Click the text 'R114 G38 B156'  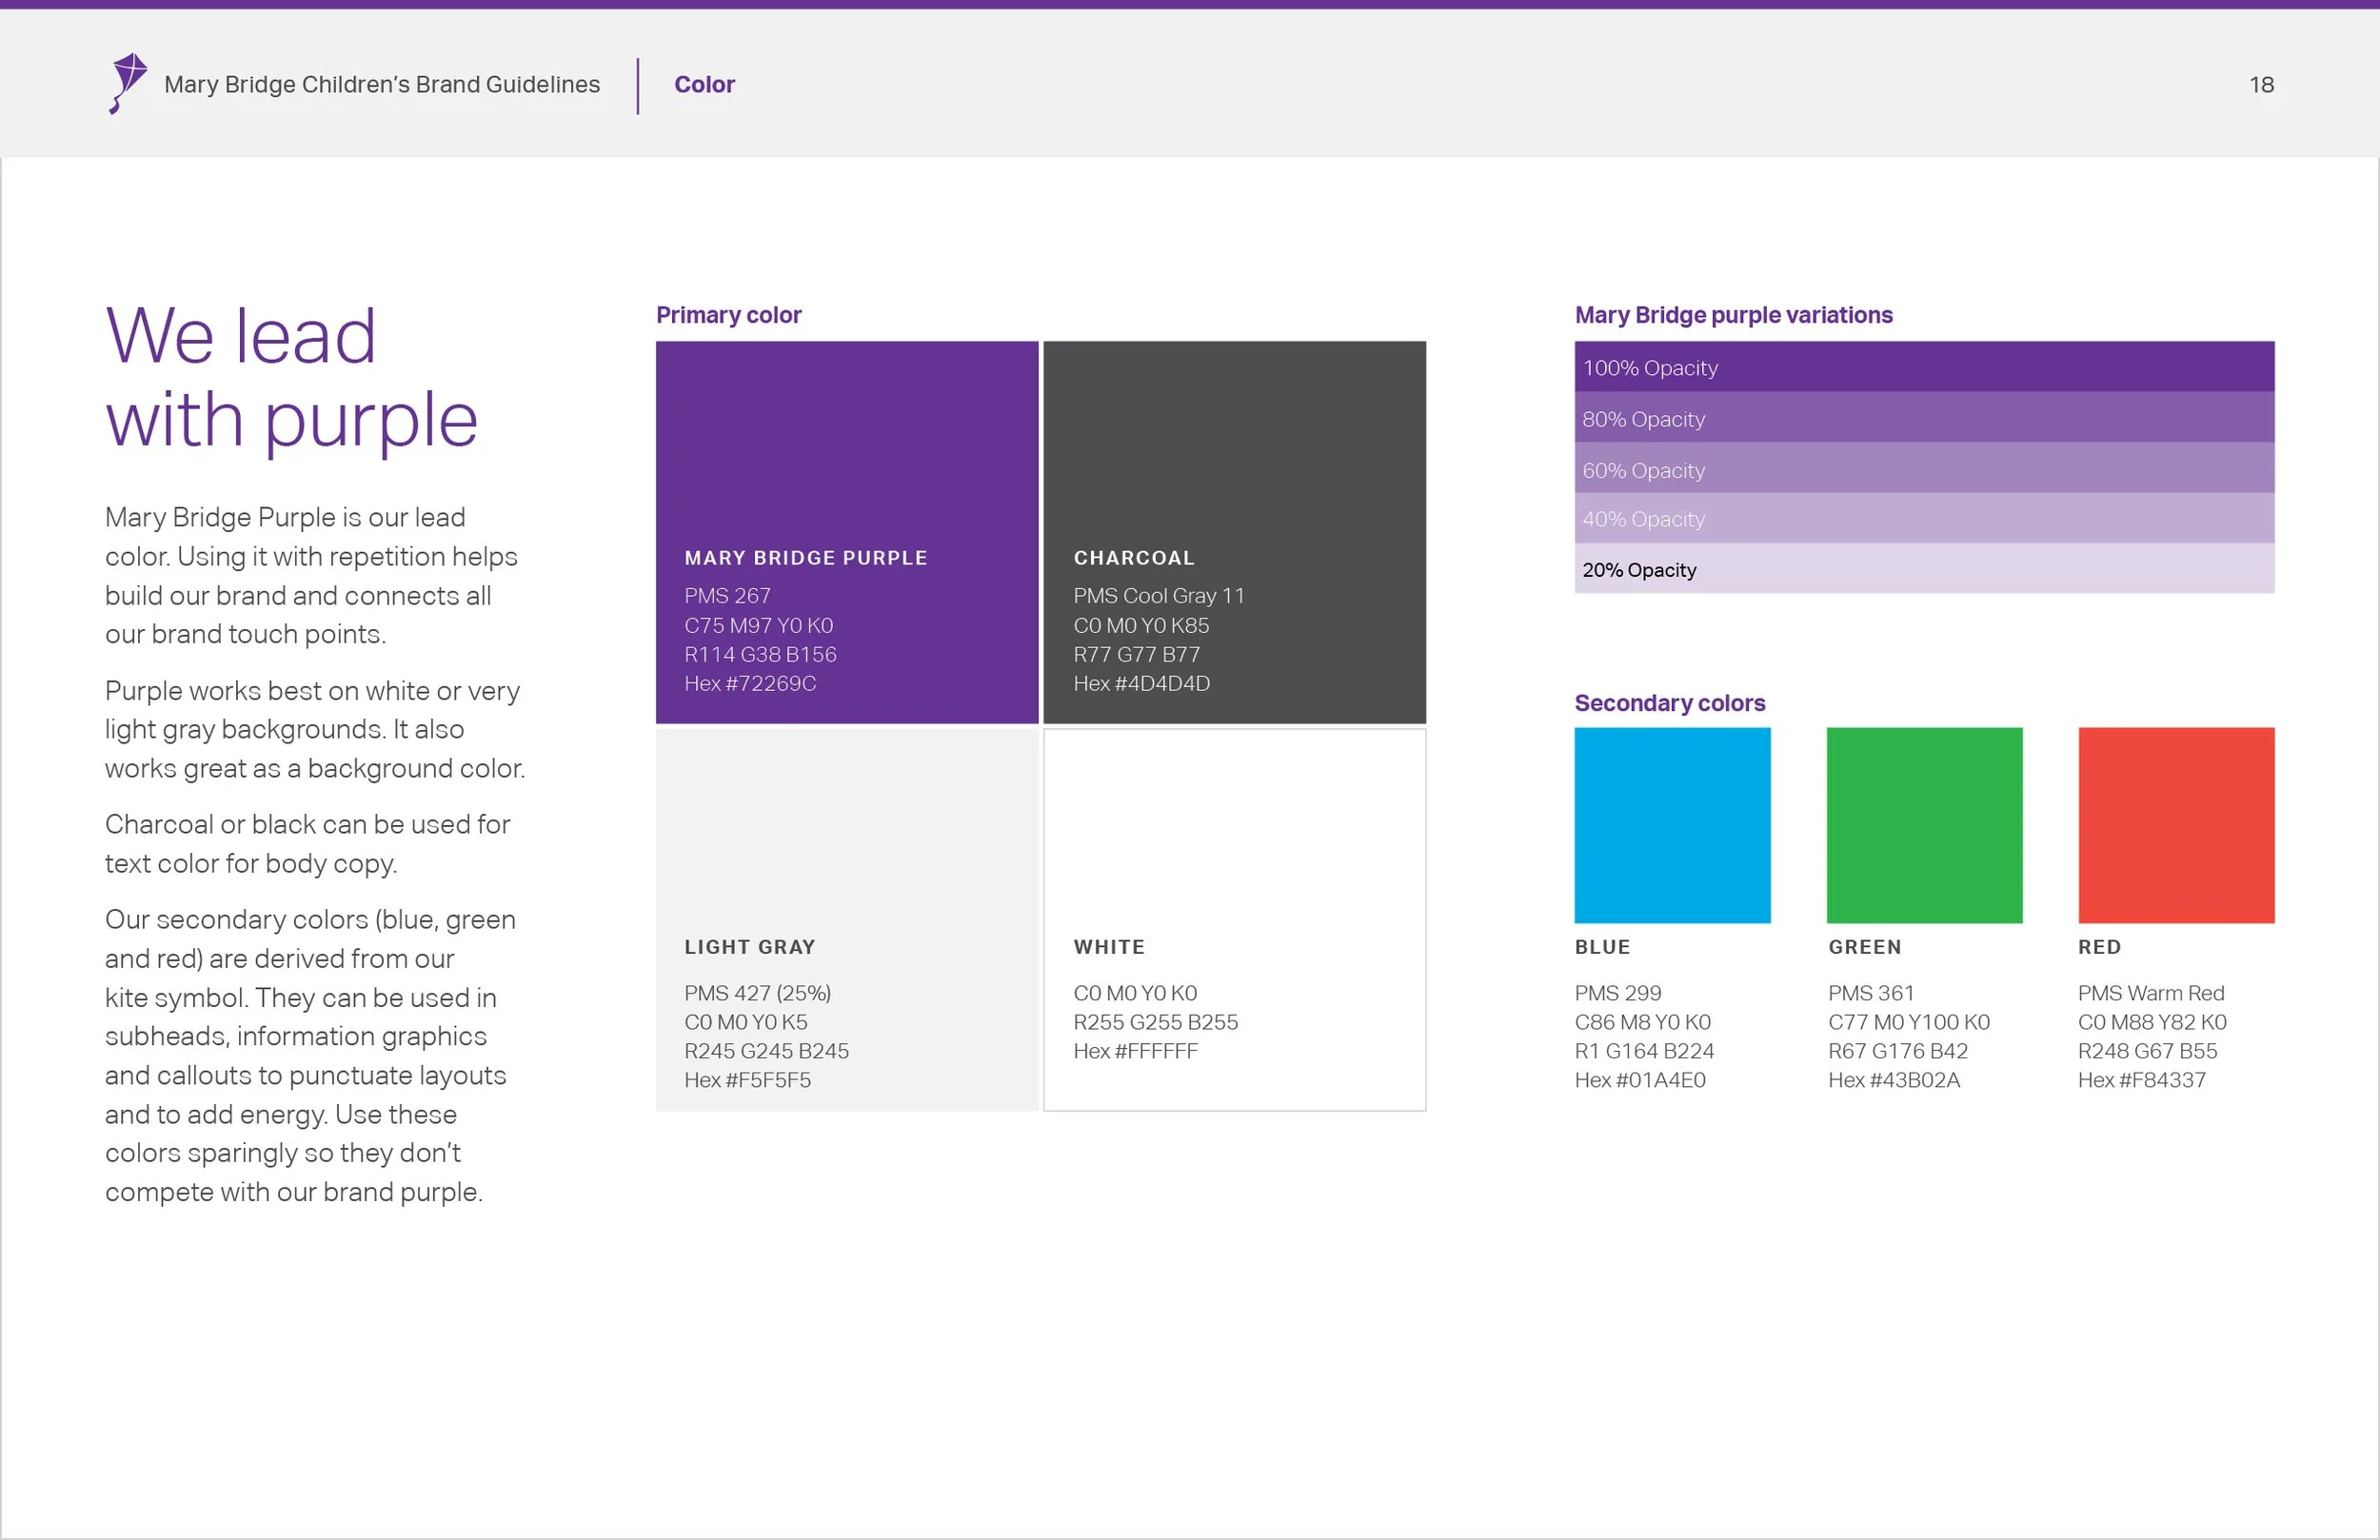760,654
